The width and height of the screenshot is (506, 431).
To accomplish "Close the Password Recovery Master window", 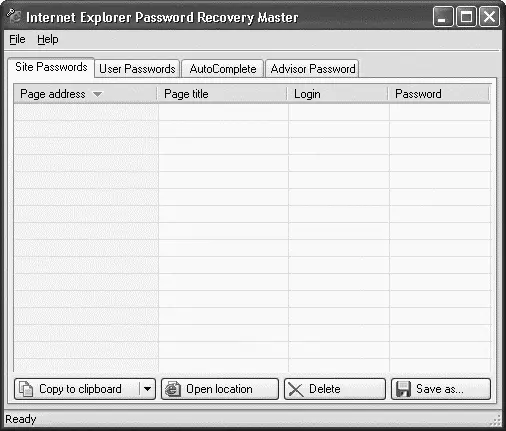I will pos(489,17).
